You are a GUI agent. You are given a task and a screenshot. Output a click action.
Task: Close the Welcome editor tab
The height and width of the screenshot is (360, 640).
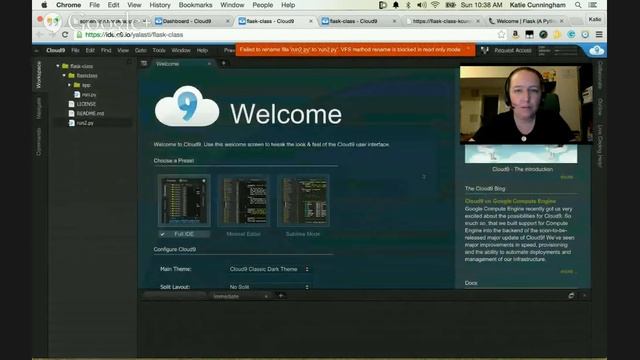[209, 64]
